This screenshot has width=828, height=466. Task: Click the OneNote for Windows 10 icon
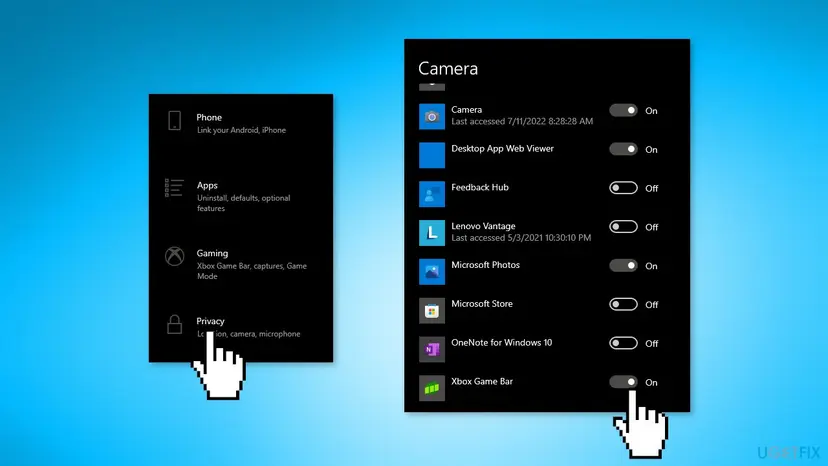[432, 349]
